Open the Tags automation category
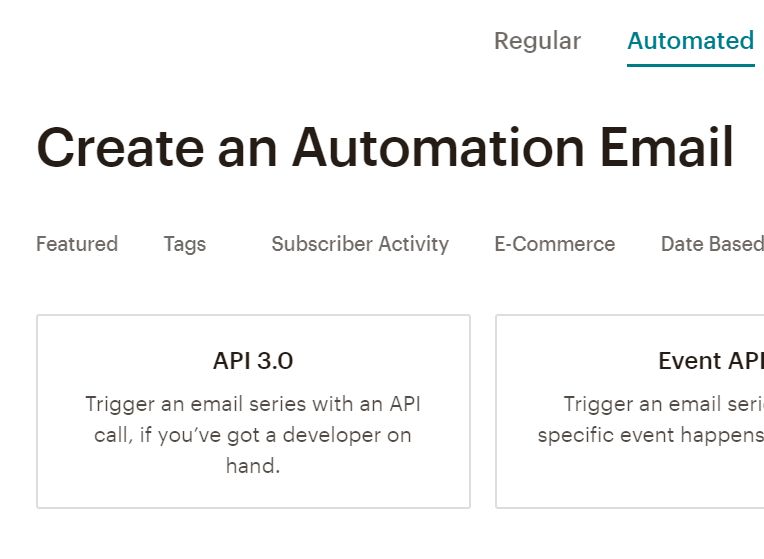764x559 pixels. 185,244
